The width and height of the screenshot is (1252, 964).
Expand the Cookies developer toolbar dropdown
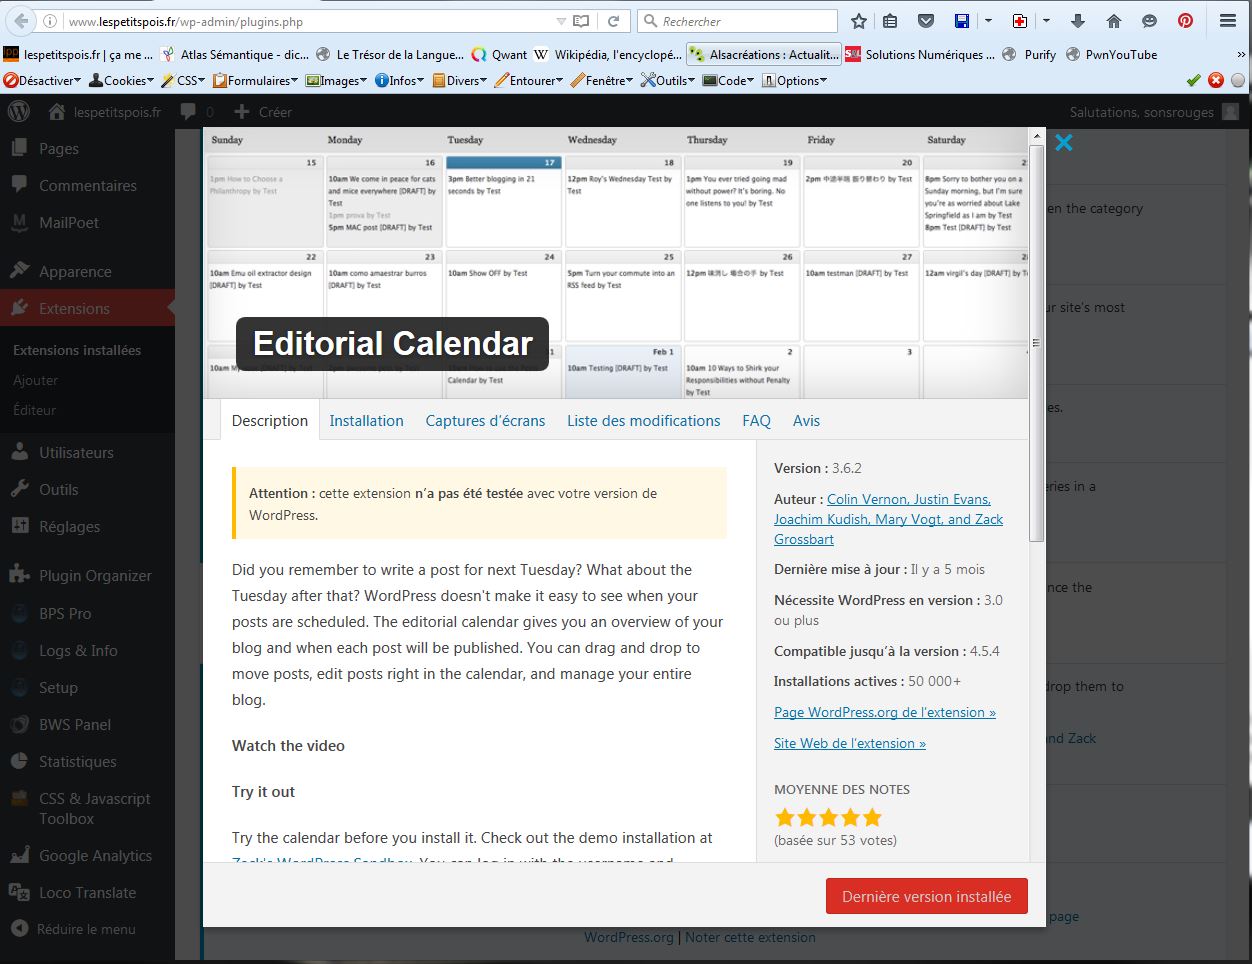[122, 81]
